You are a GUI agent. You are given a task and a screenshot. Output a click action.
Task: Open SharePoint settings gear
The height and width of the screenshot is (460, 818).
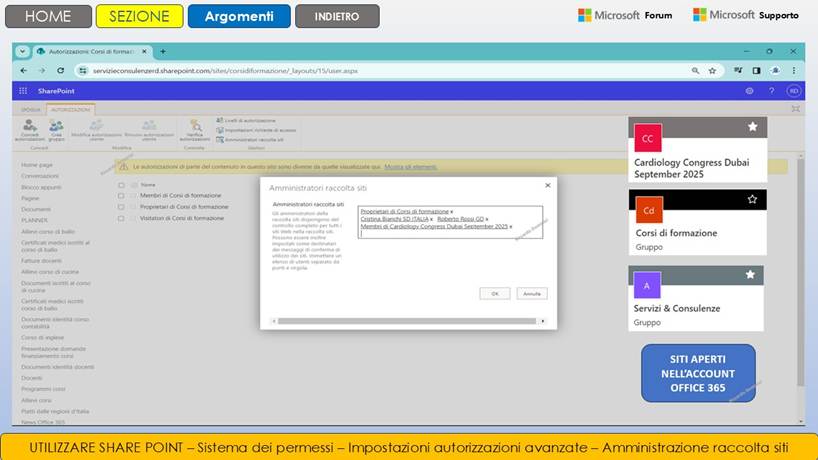[749, 91]
